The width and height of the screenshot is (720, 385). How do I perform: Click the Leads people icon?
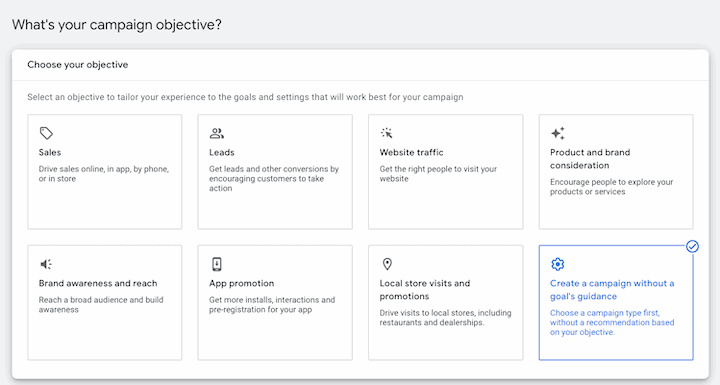click(x=217, y=133)
